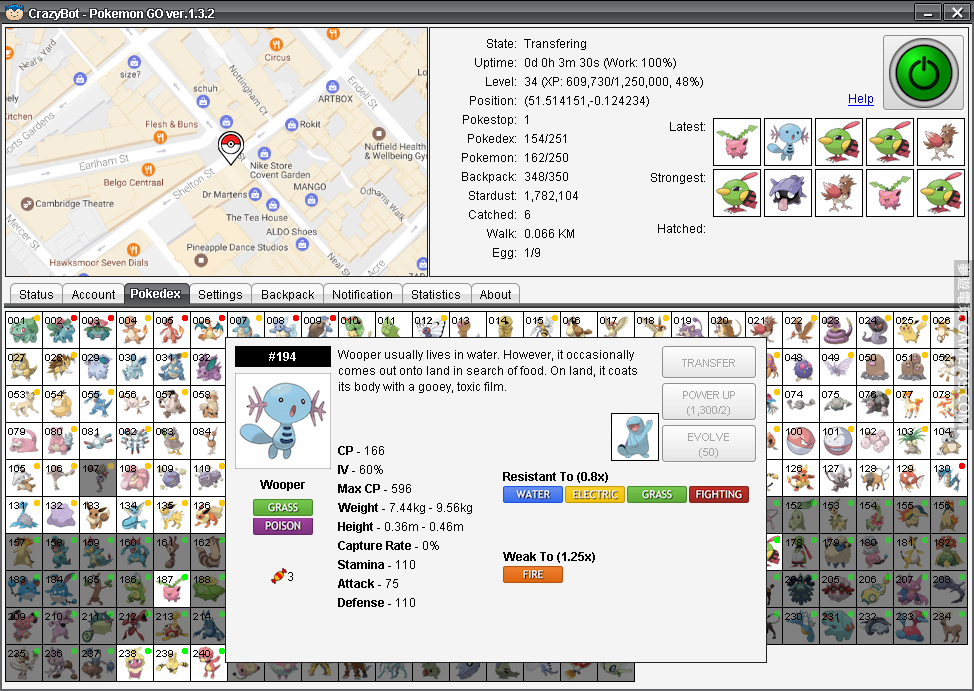Toggle the green power button
This screenshot has height=691, width=974.
point(924,72)
